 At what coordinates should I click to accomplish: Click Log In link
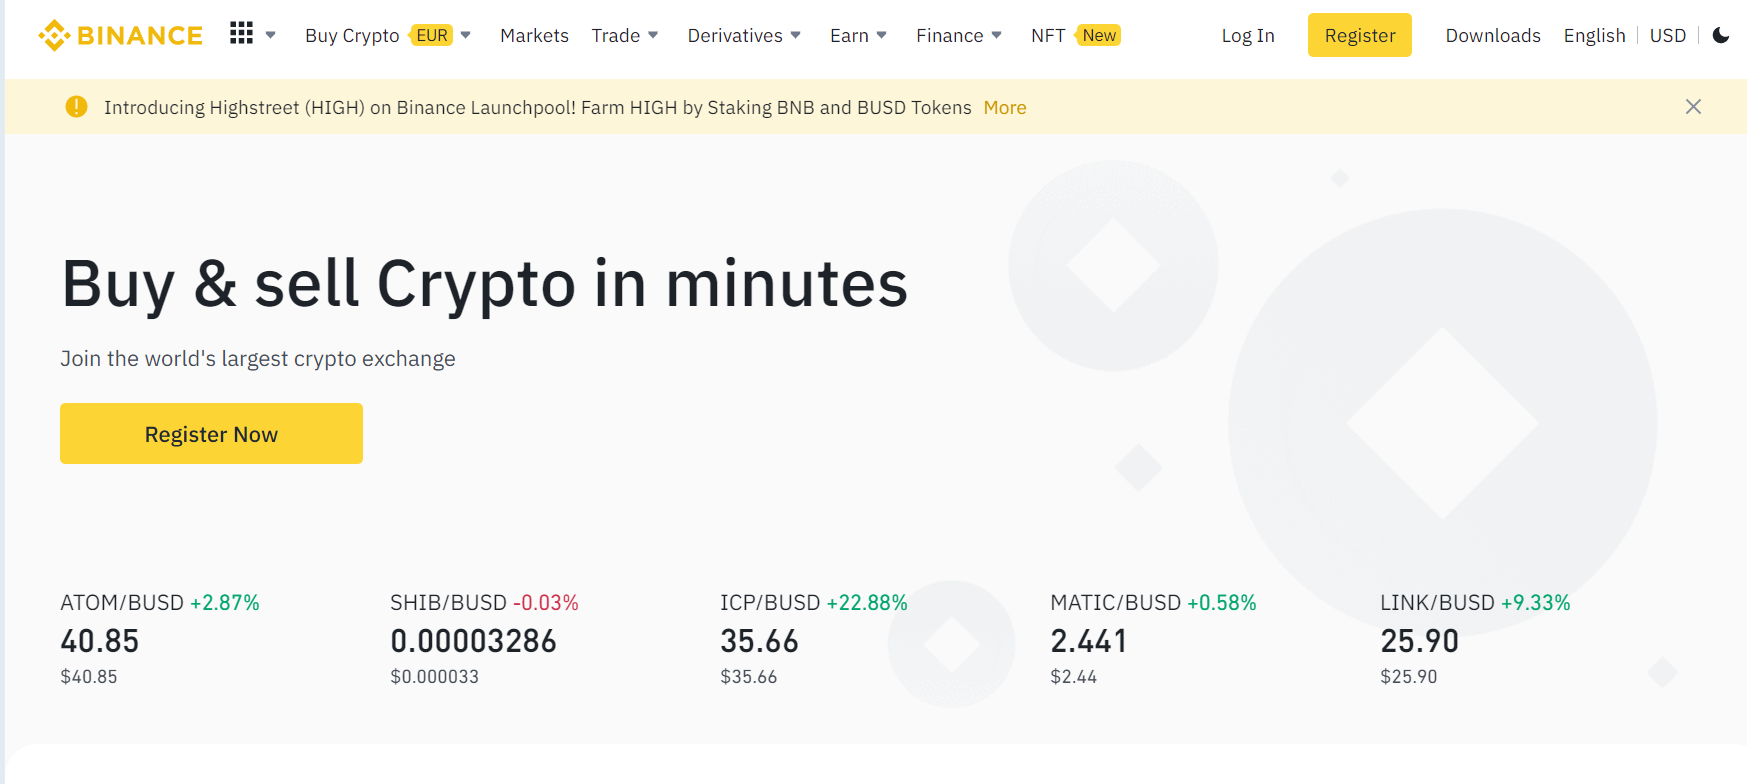pyautogui.click(x=1248, y=36)
